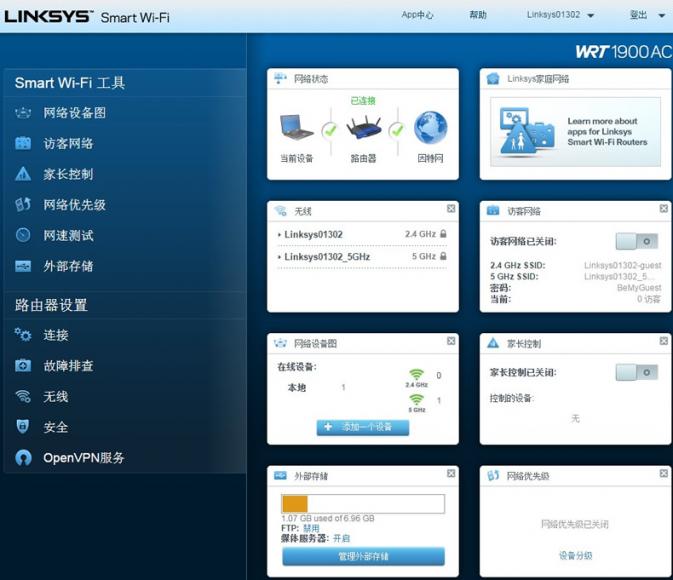Click the 连接 sidebar label
The image size is (673, 580).
[56, 335]
